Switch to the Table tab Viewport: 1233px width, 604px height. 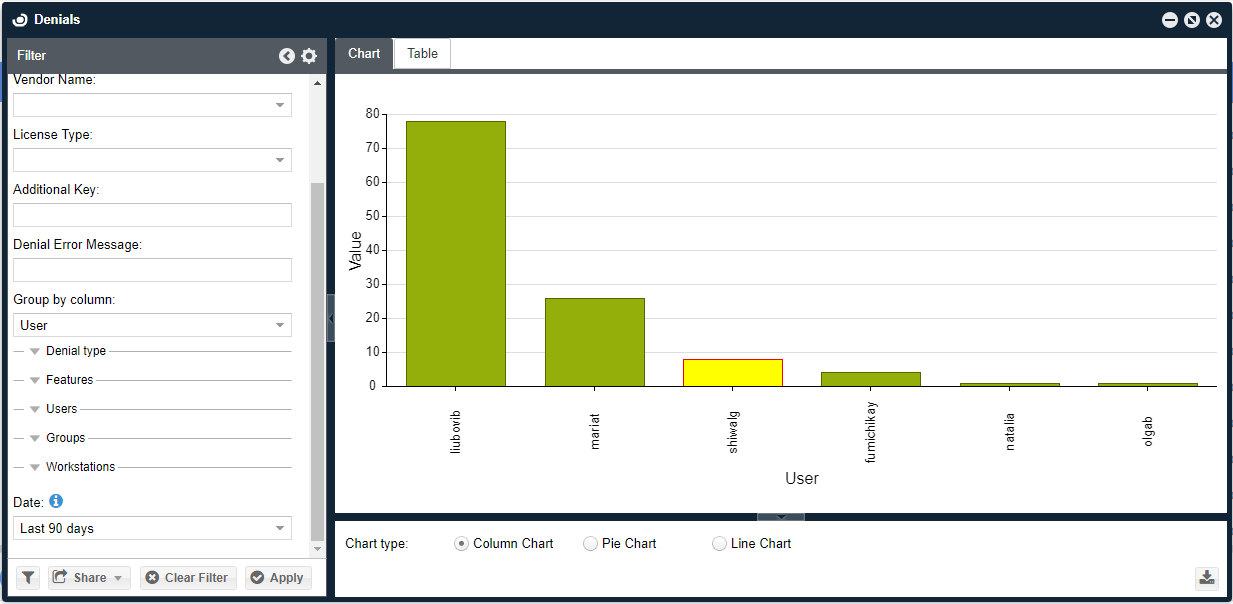(422, 54)
